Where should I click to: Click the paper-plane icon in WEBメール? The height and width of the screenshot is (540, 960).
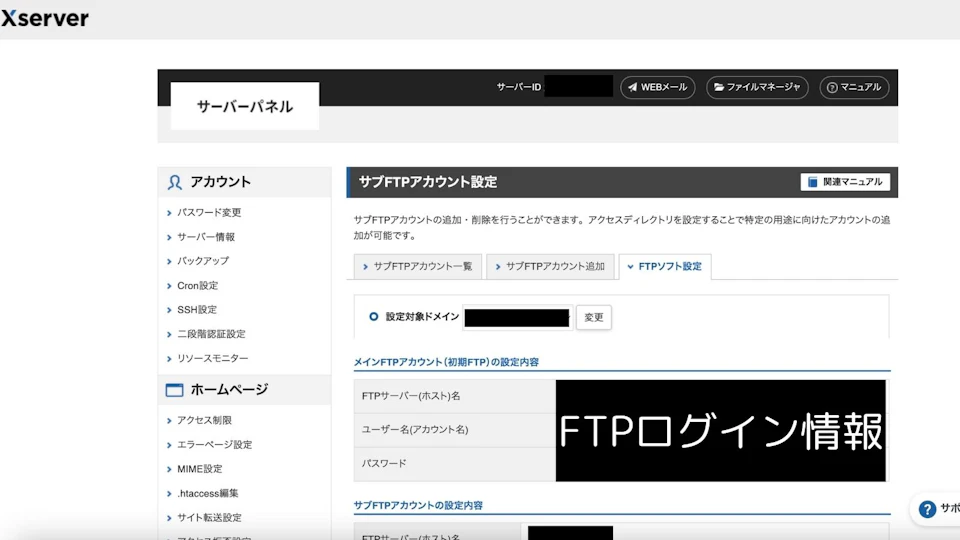[632, 88]
